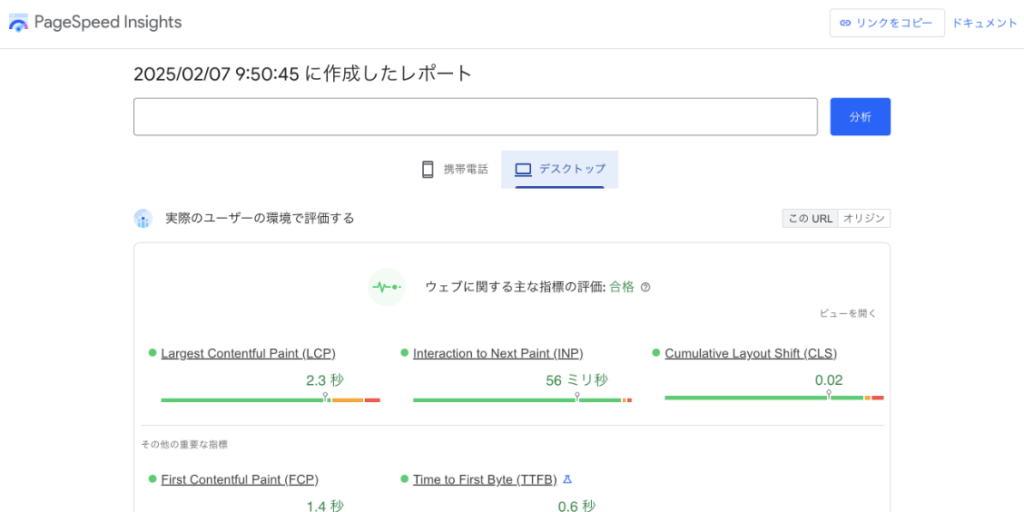Click the 合格 assessment result text

(x=622, y=287)
